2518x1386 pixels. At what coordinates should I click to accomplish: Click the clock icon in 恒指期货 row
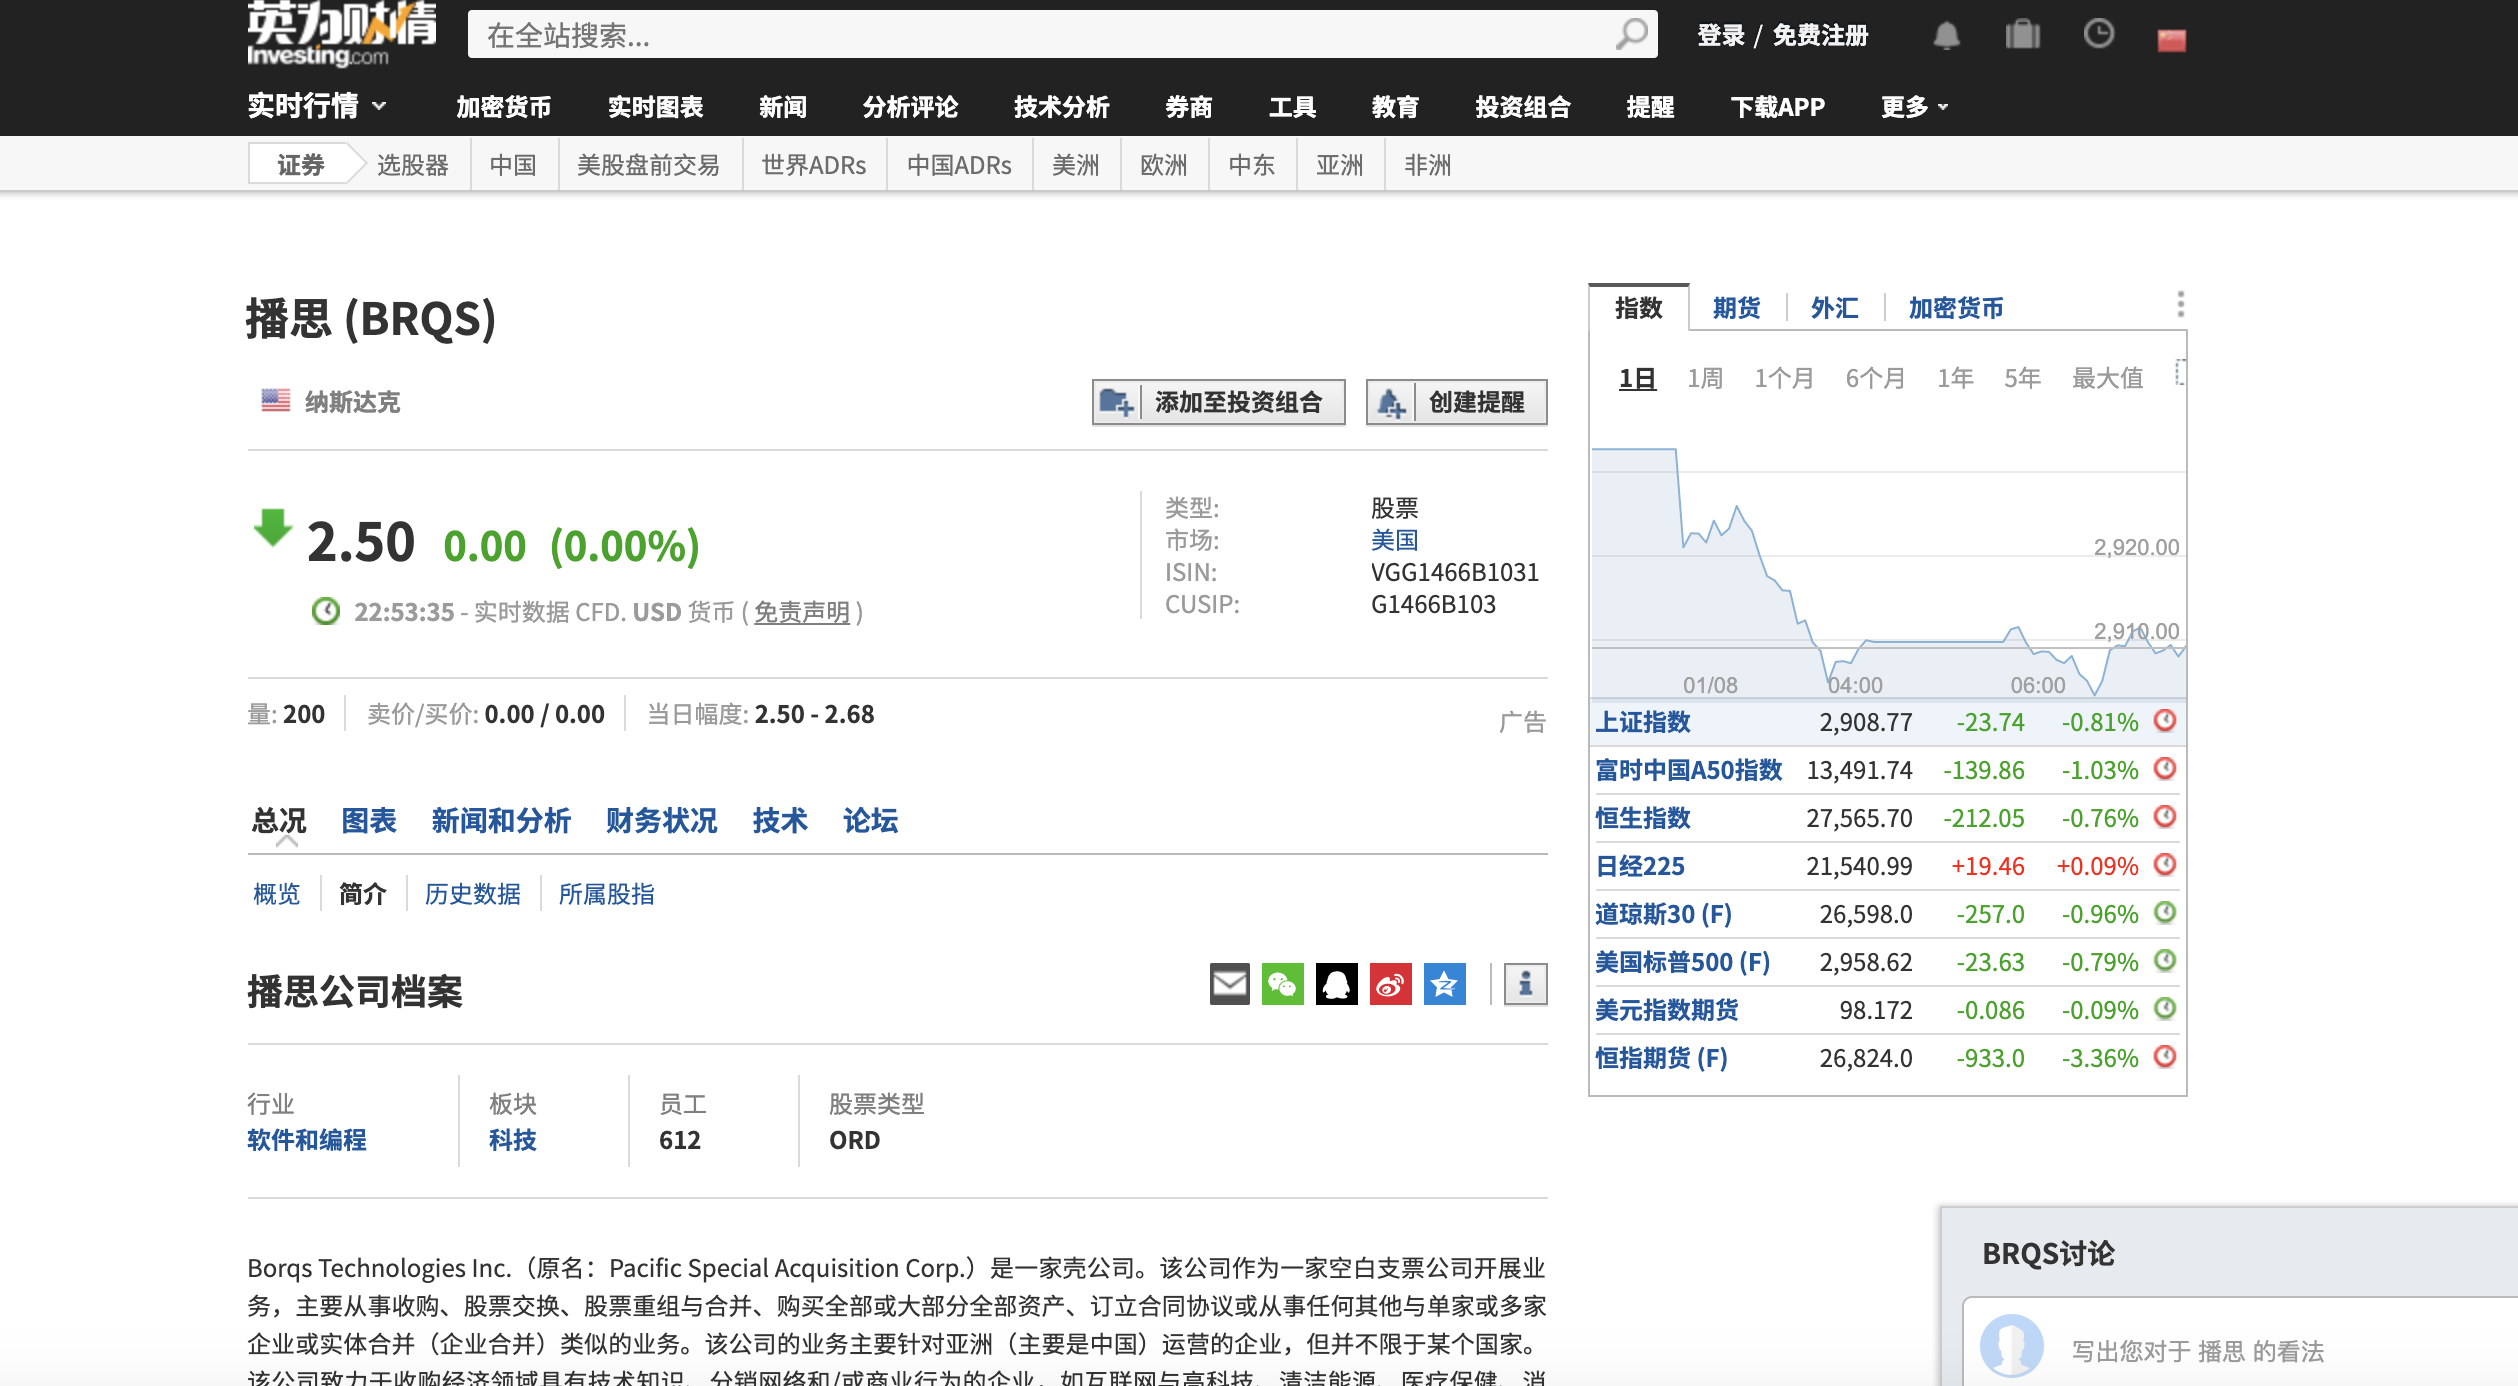point(2165,1057)
